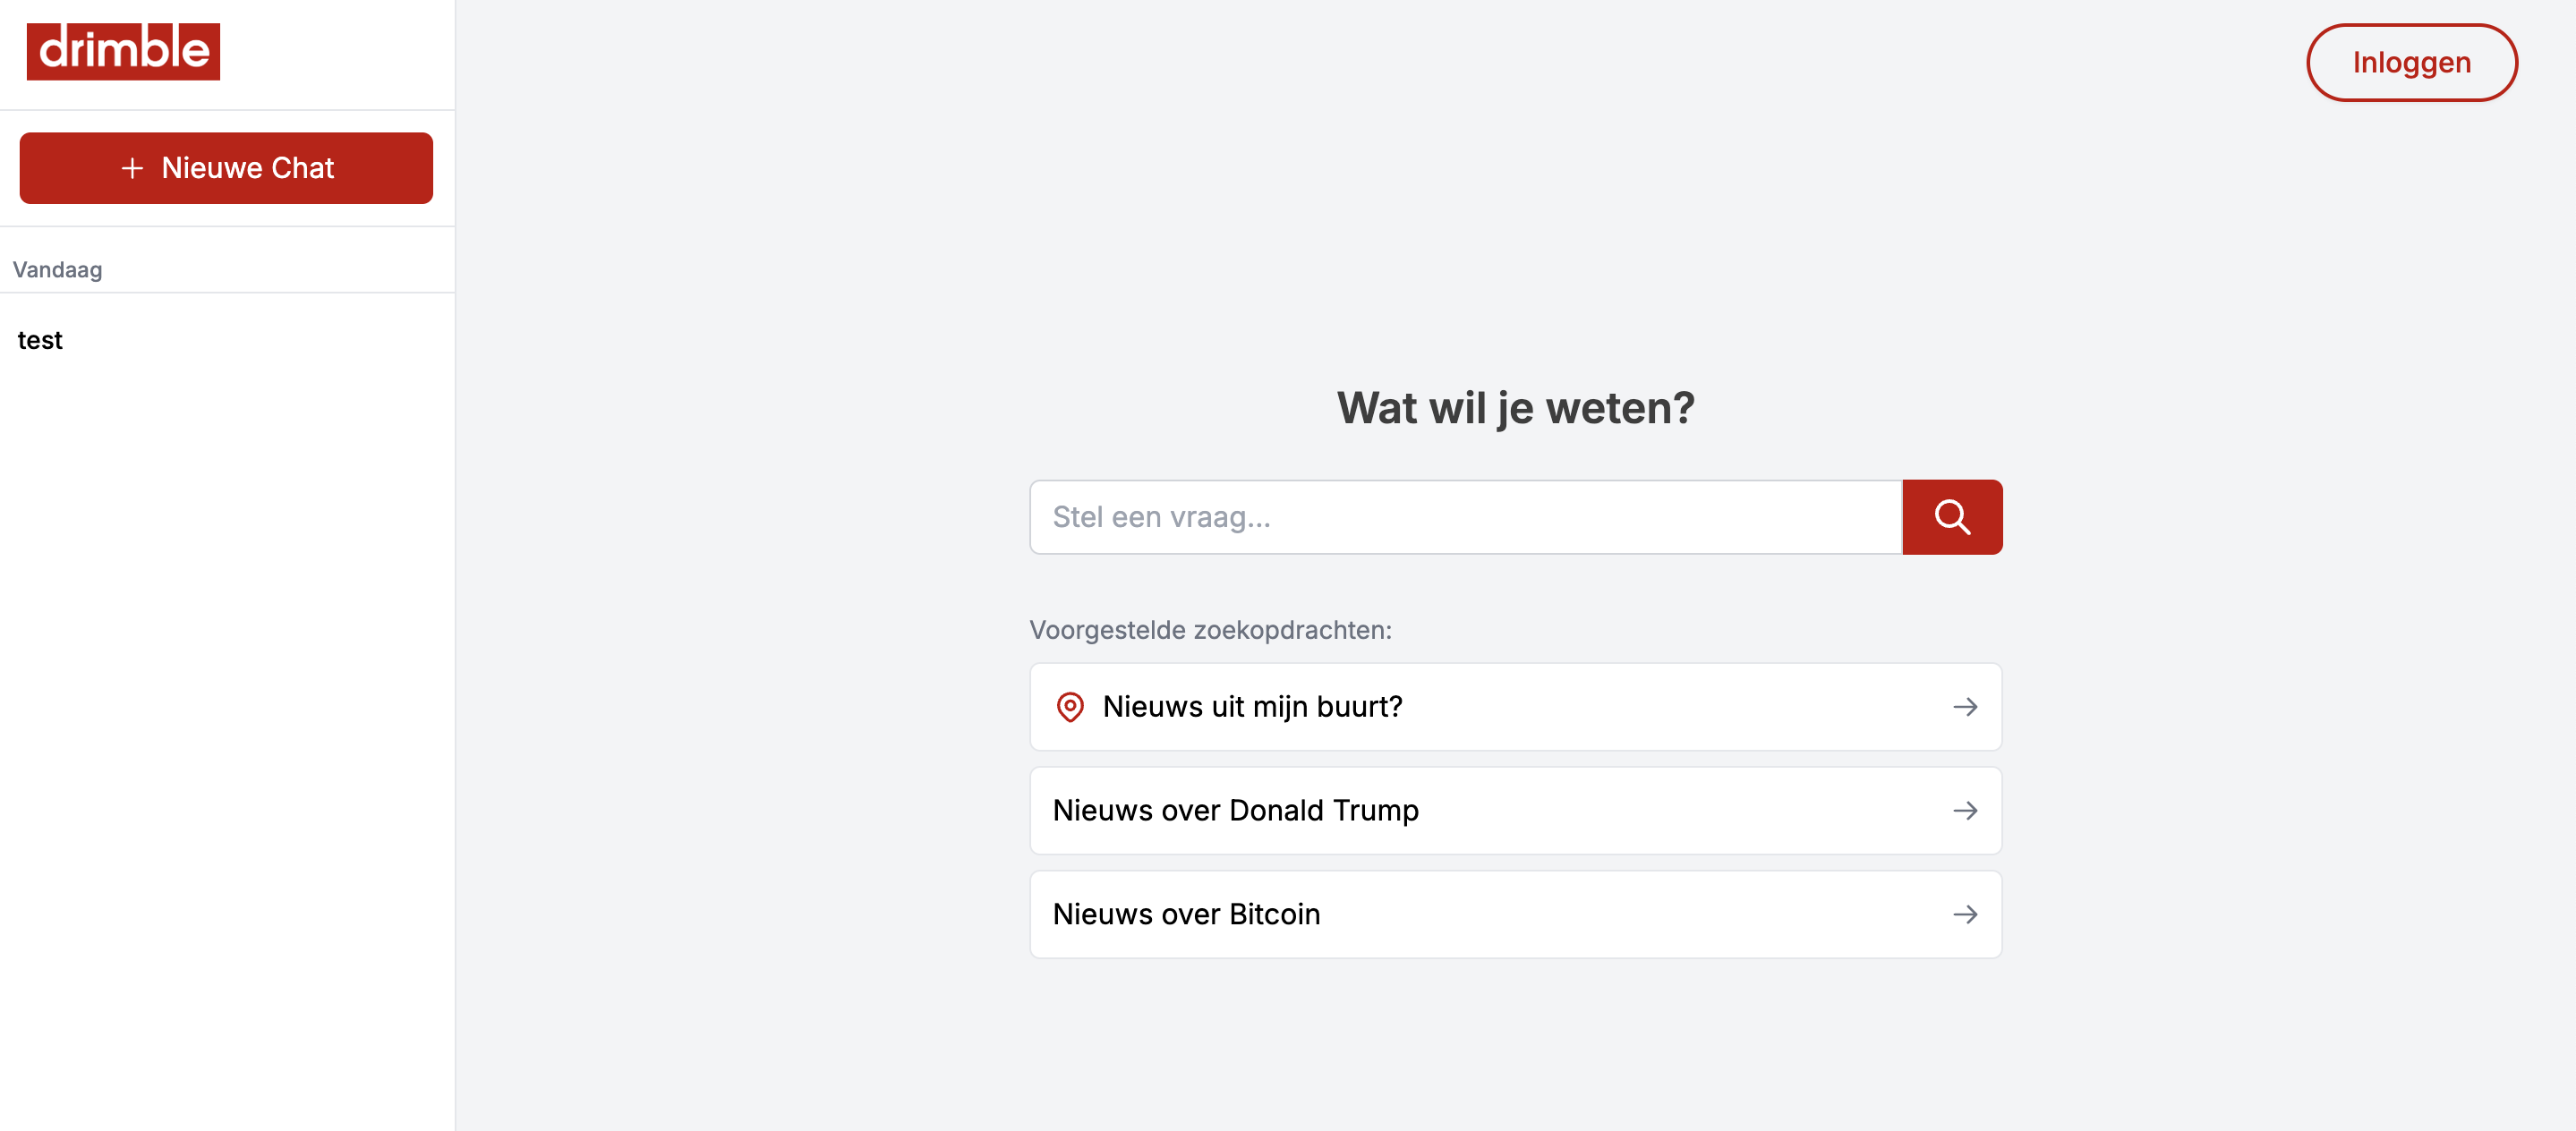
Task: Select the 'Nieuws over Donald Trump' suggestion
Action: click(1235, 811)
